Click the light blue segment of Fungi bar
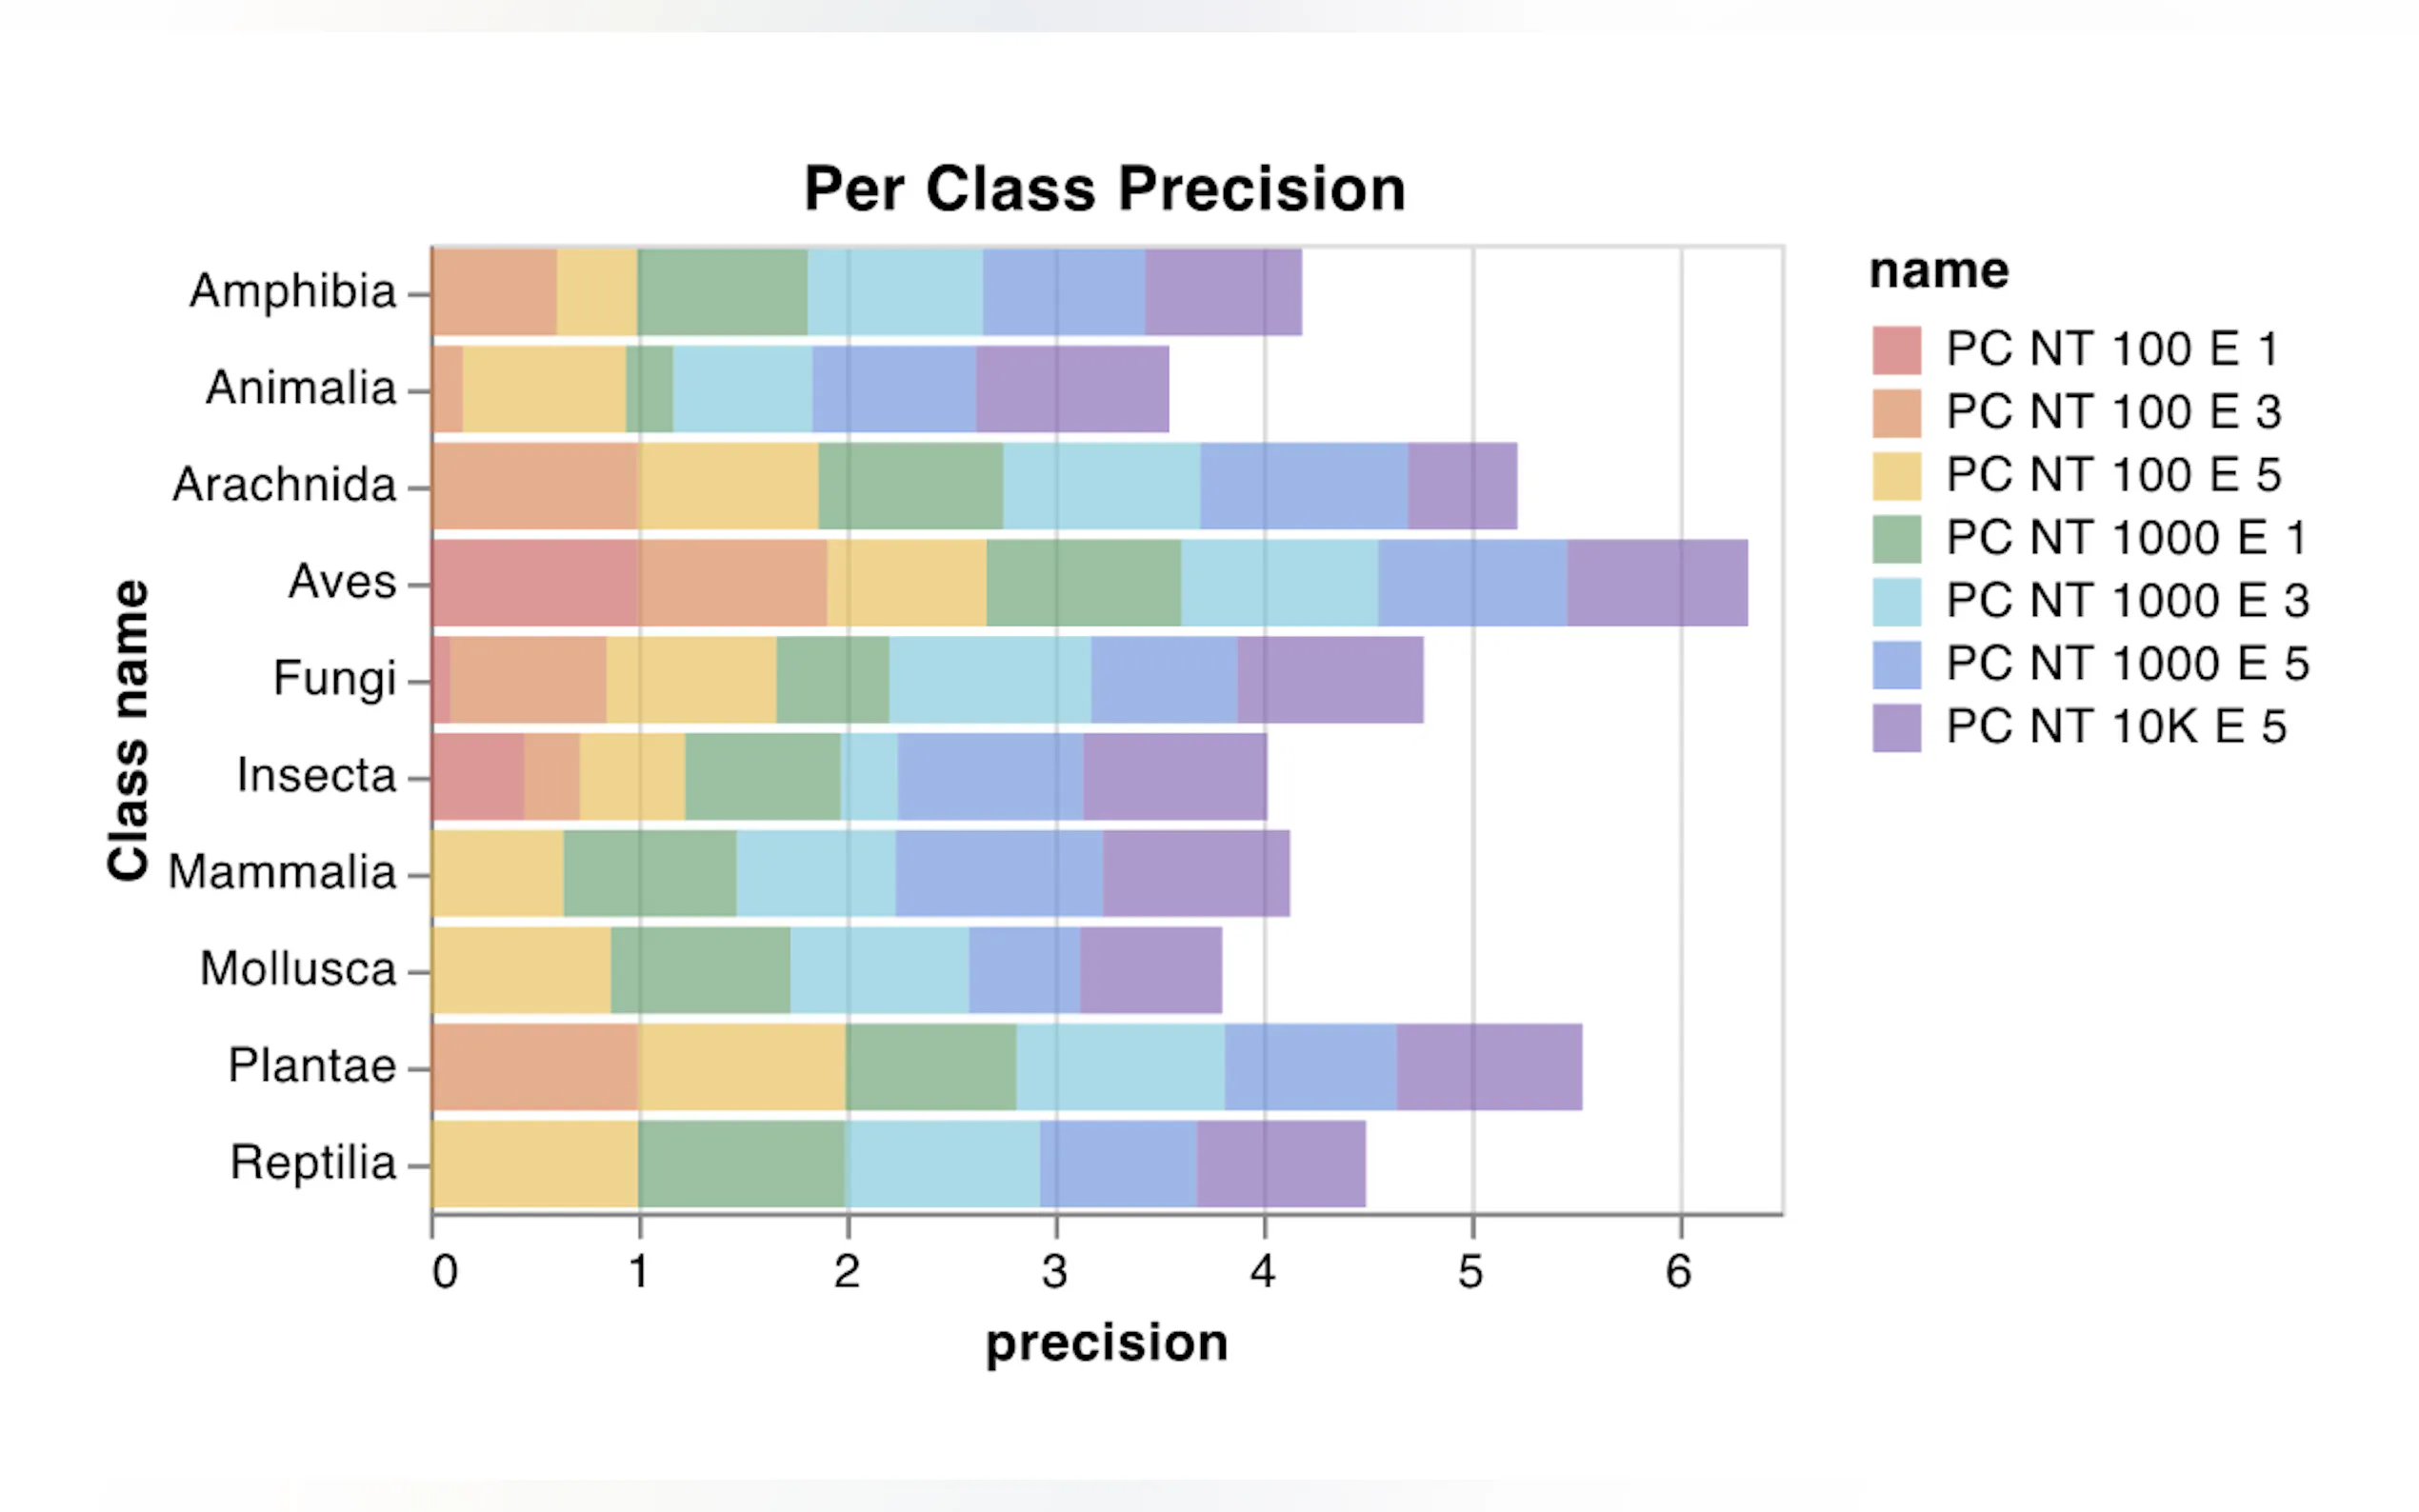This screenshot has width=2419, height=1512. pyautogui.click(x=990, y=680)
